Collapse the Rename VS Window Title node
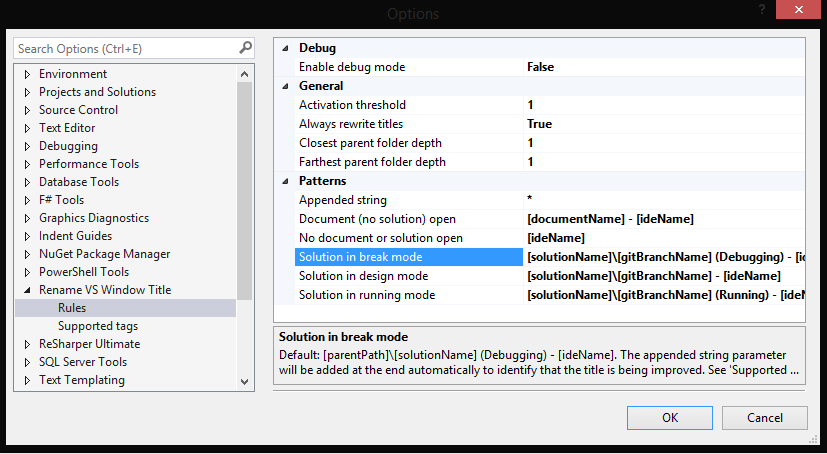 tap(27, 290)
